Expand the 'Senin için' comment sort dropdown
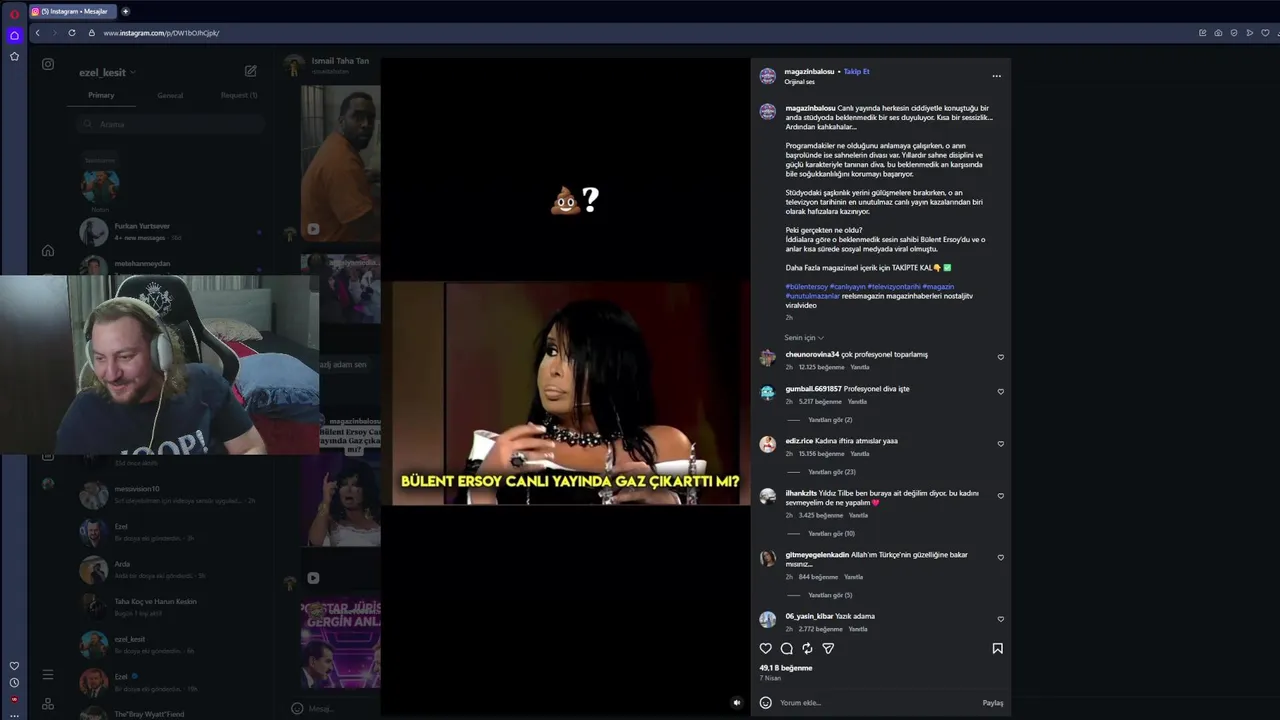The image size is (1280, 720). (804, 338)
